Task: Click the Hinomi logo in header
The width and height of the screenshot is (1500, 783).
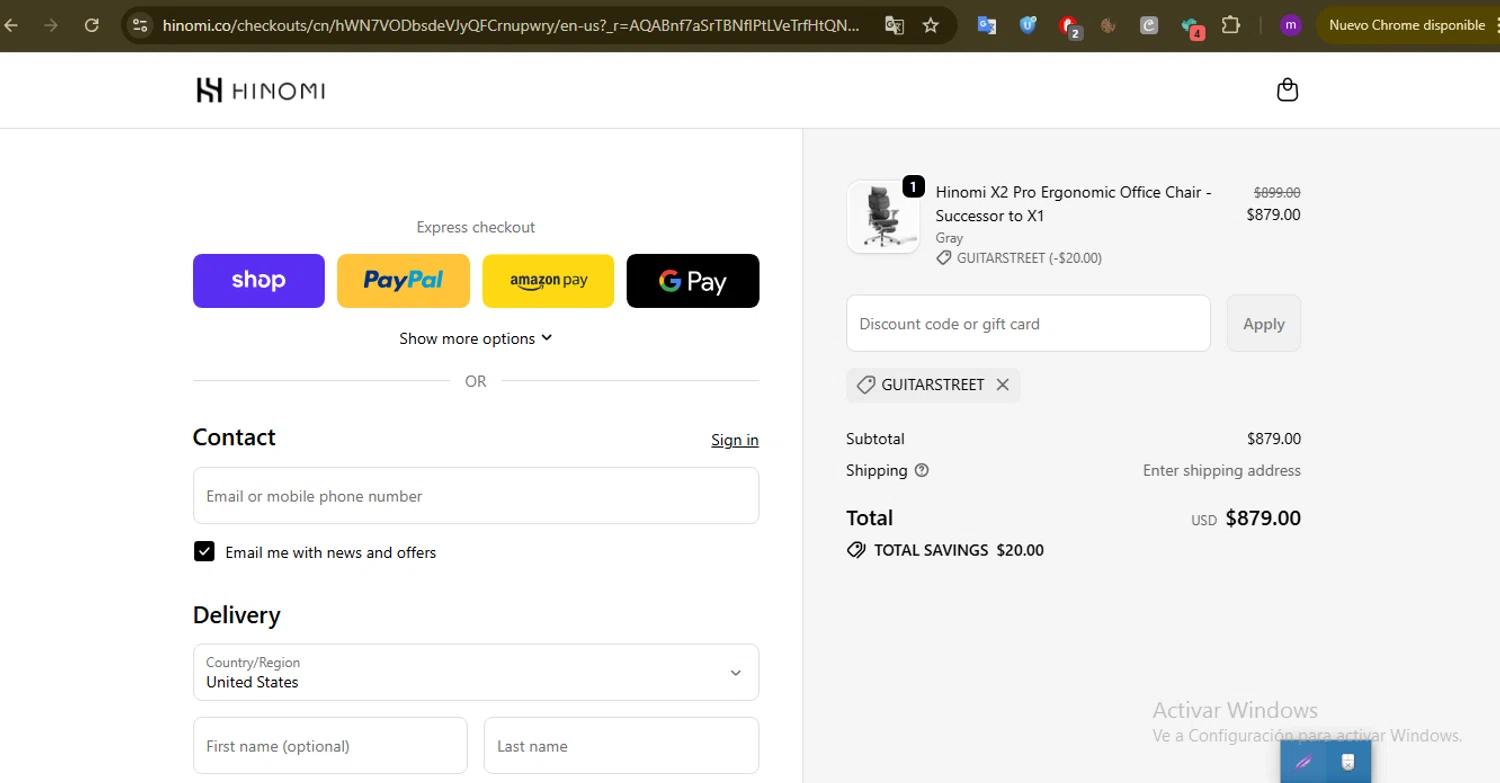Action: (x=260, y=90)
